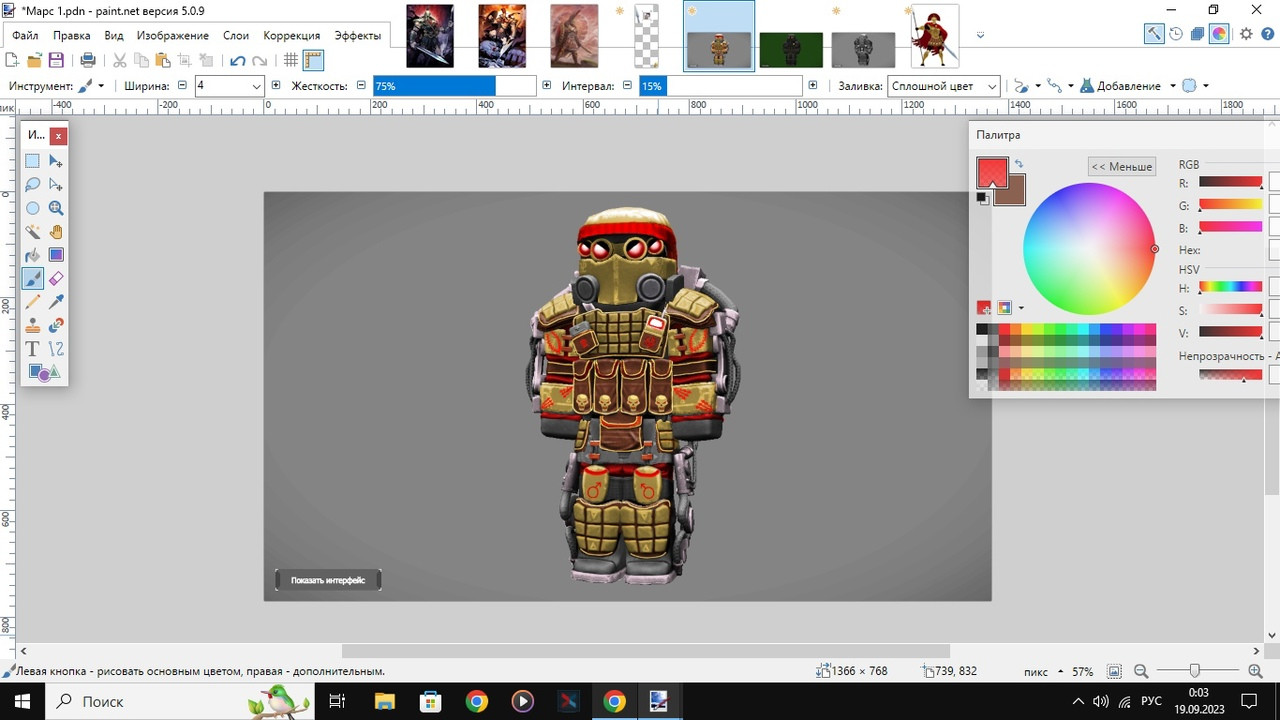Toggle the Tools window visibility
The height and width of the screenshot is (720, 1280).
click(x=1154, y=33)
